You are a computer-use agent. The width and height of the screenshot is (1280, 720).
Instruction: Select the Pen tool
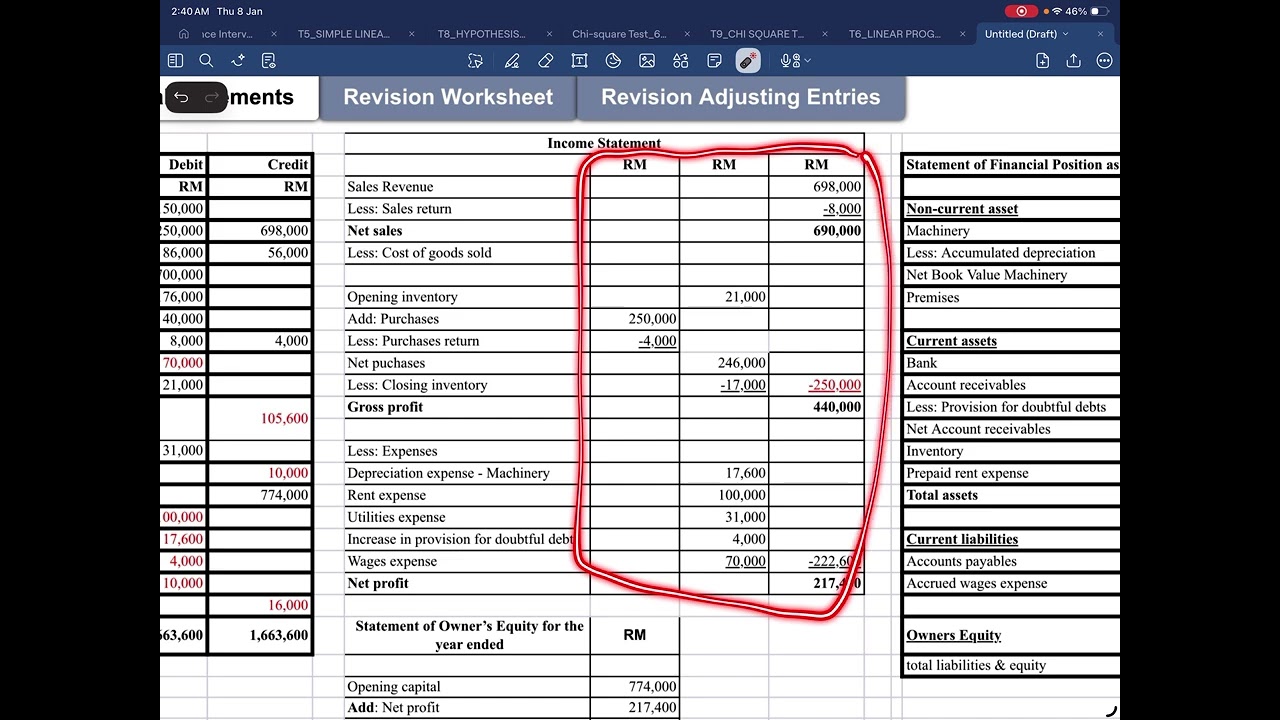pyautogui.click(x=512, y=61)
